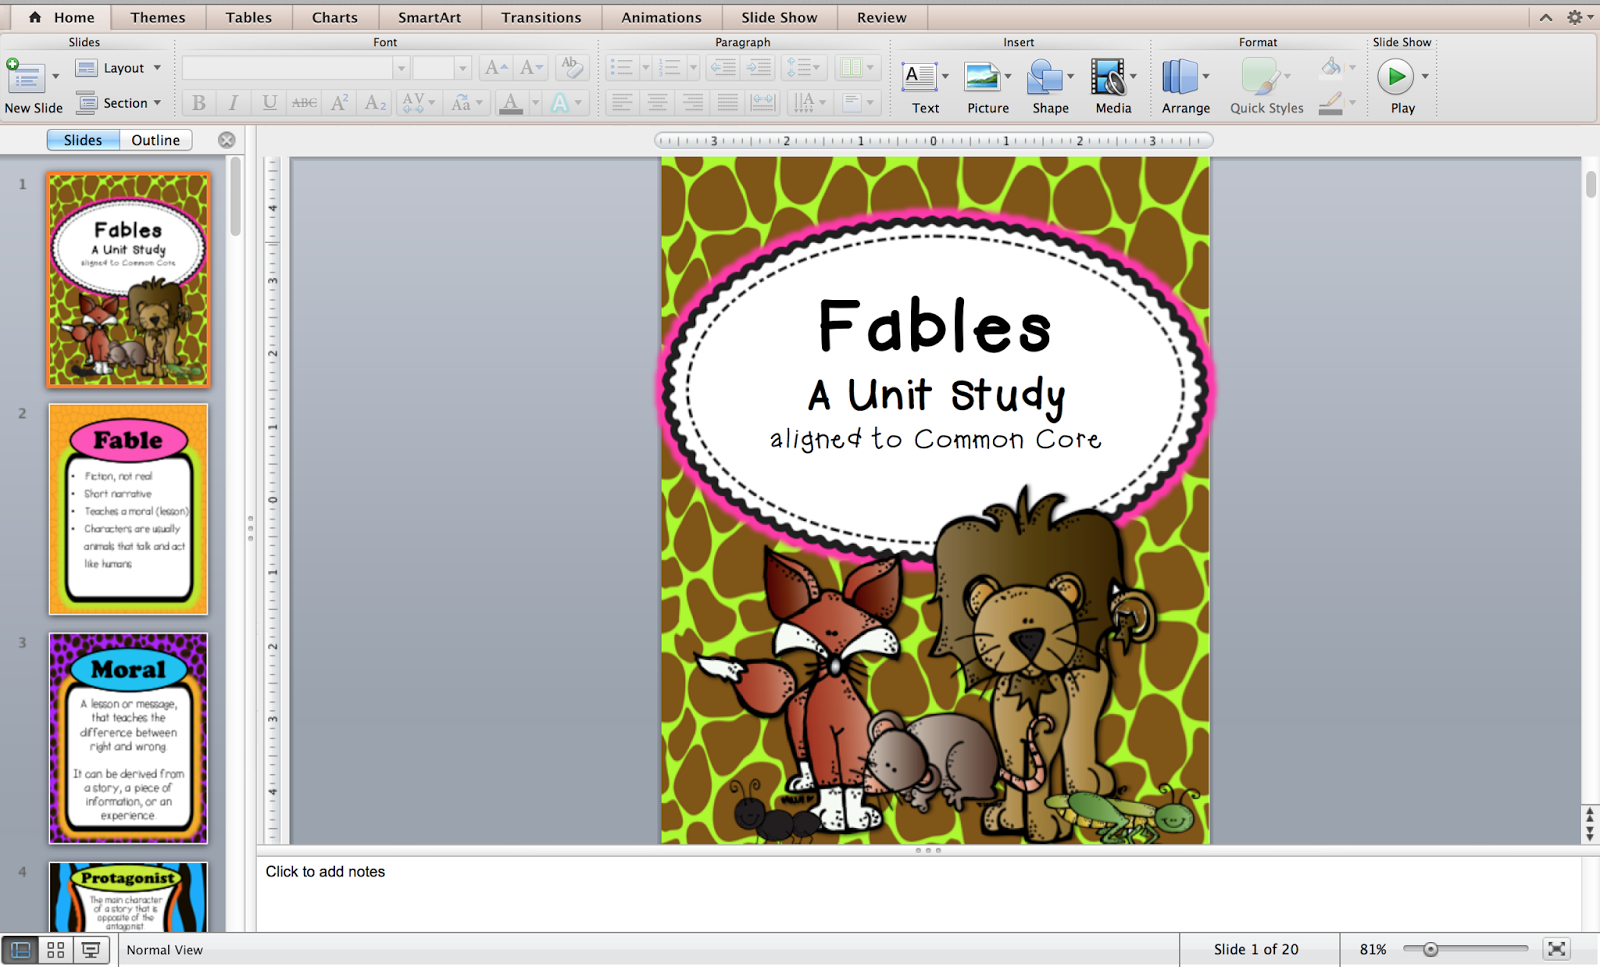
Task: Decrease the paragraph indent level
Action: point(722,68)
